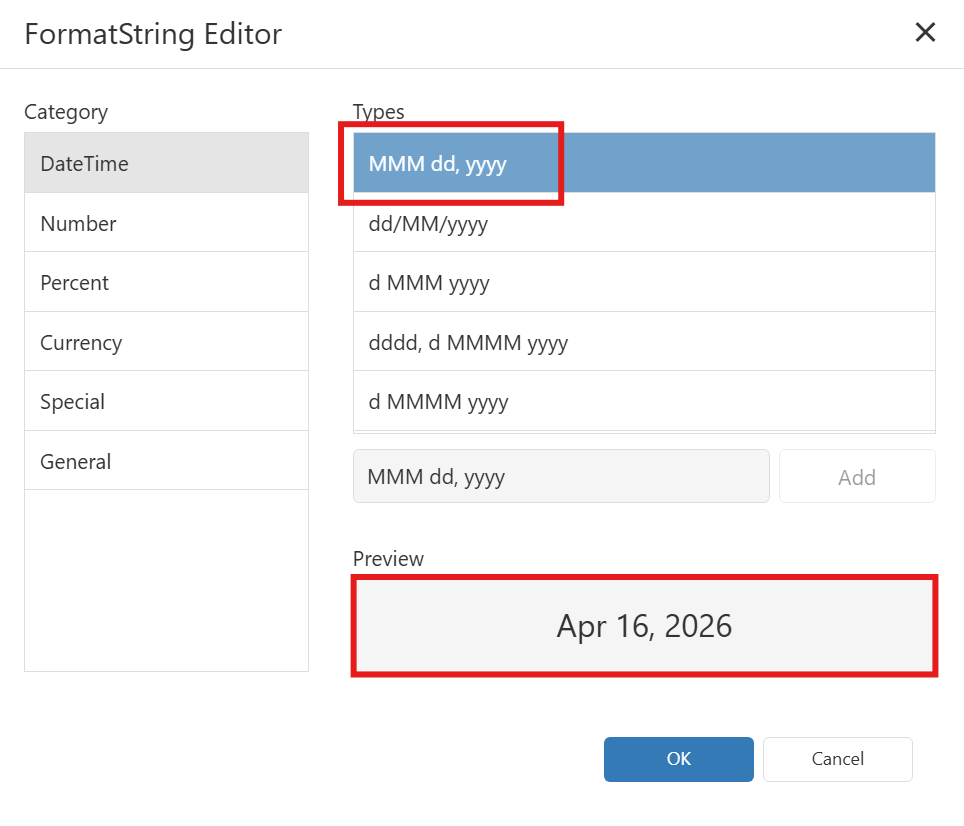964x826 pixels.
Task: Click the empty area below the General category
Action: [x=166, y=580]
